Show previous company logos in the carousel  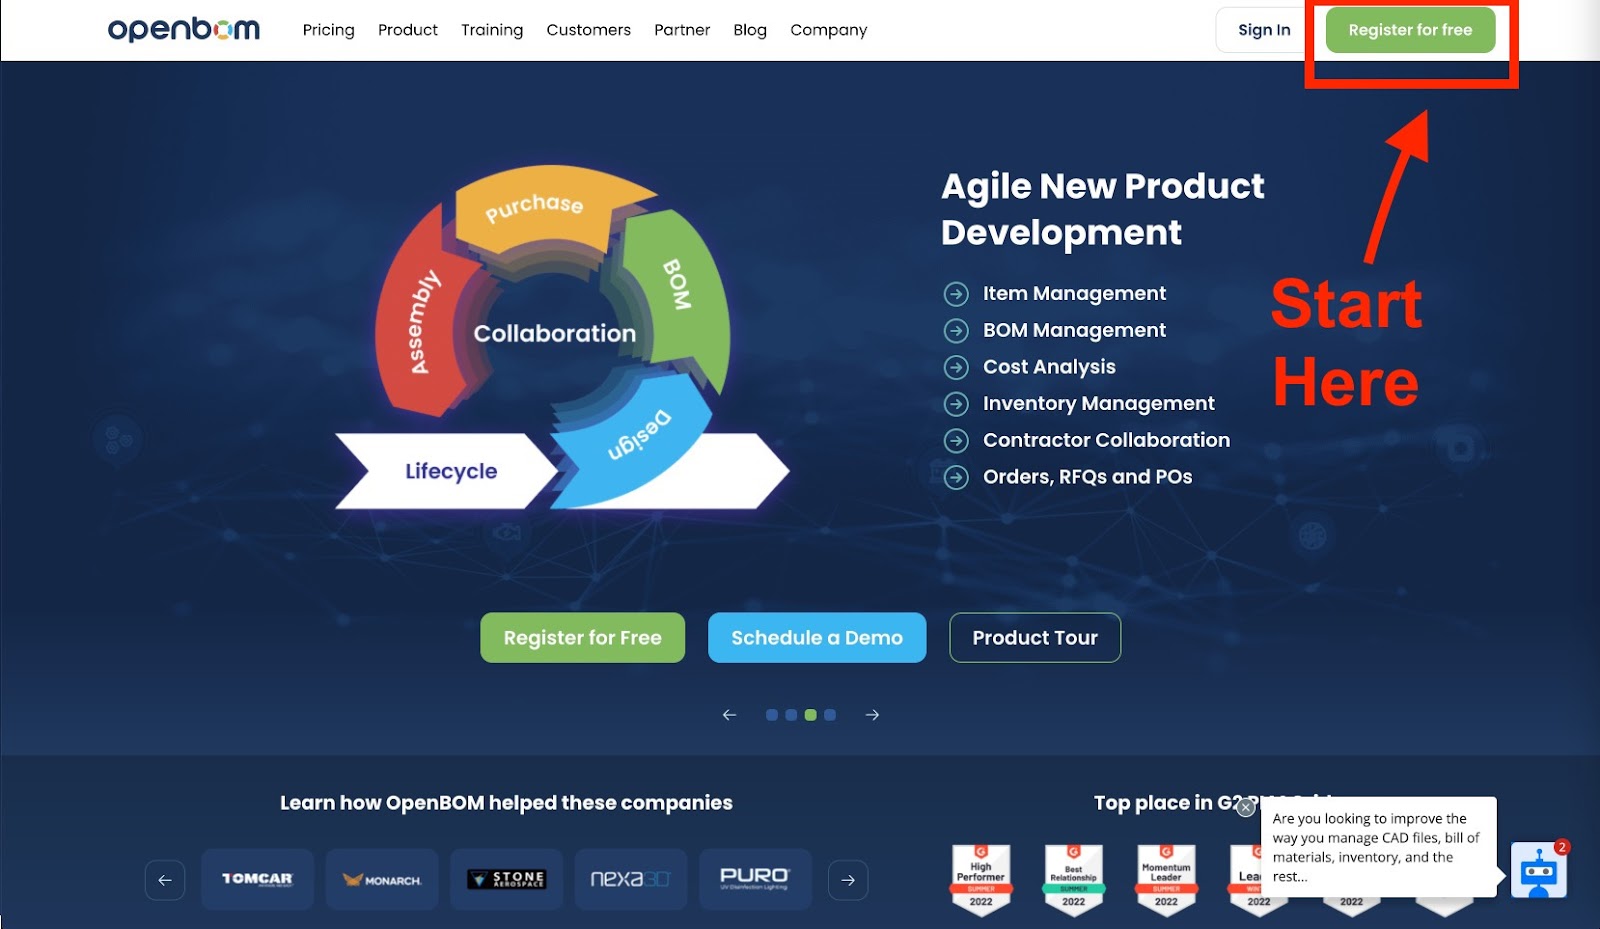click(x=165, y=880)
